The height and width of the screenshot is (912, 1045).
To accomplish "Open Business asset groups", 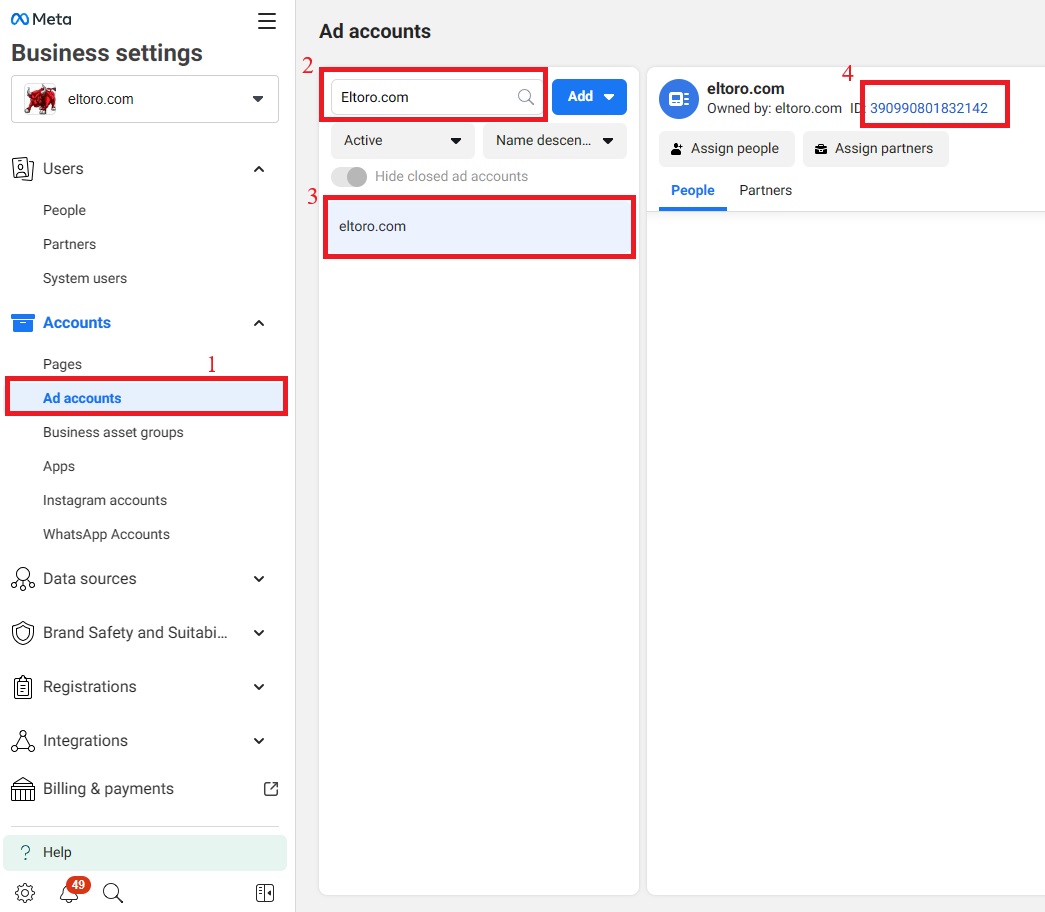I will [113, 432].
